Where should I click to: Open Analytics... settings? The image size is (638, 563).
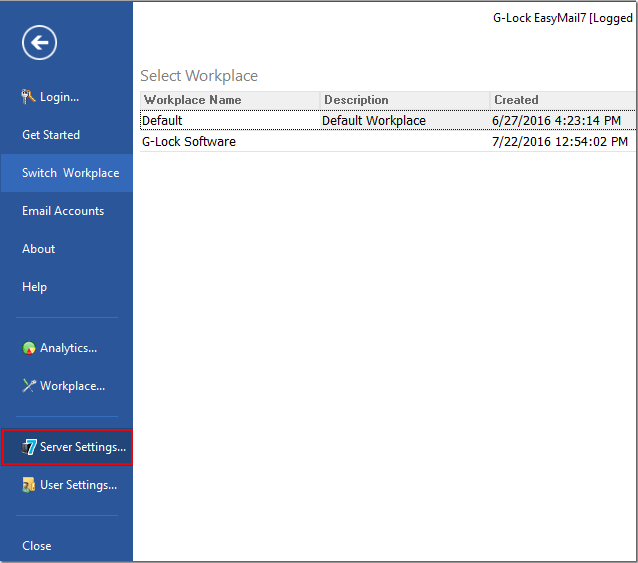pos(68,348)
